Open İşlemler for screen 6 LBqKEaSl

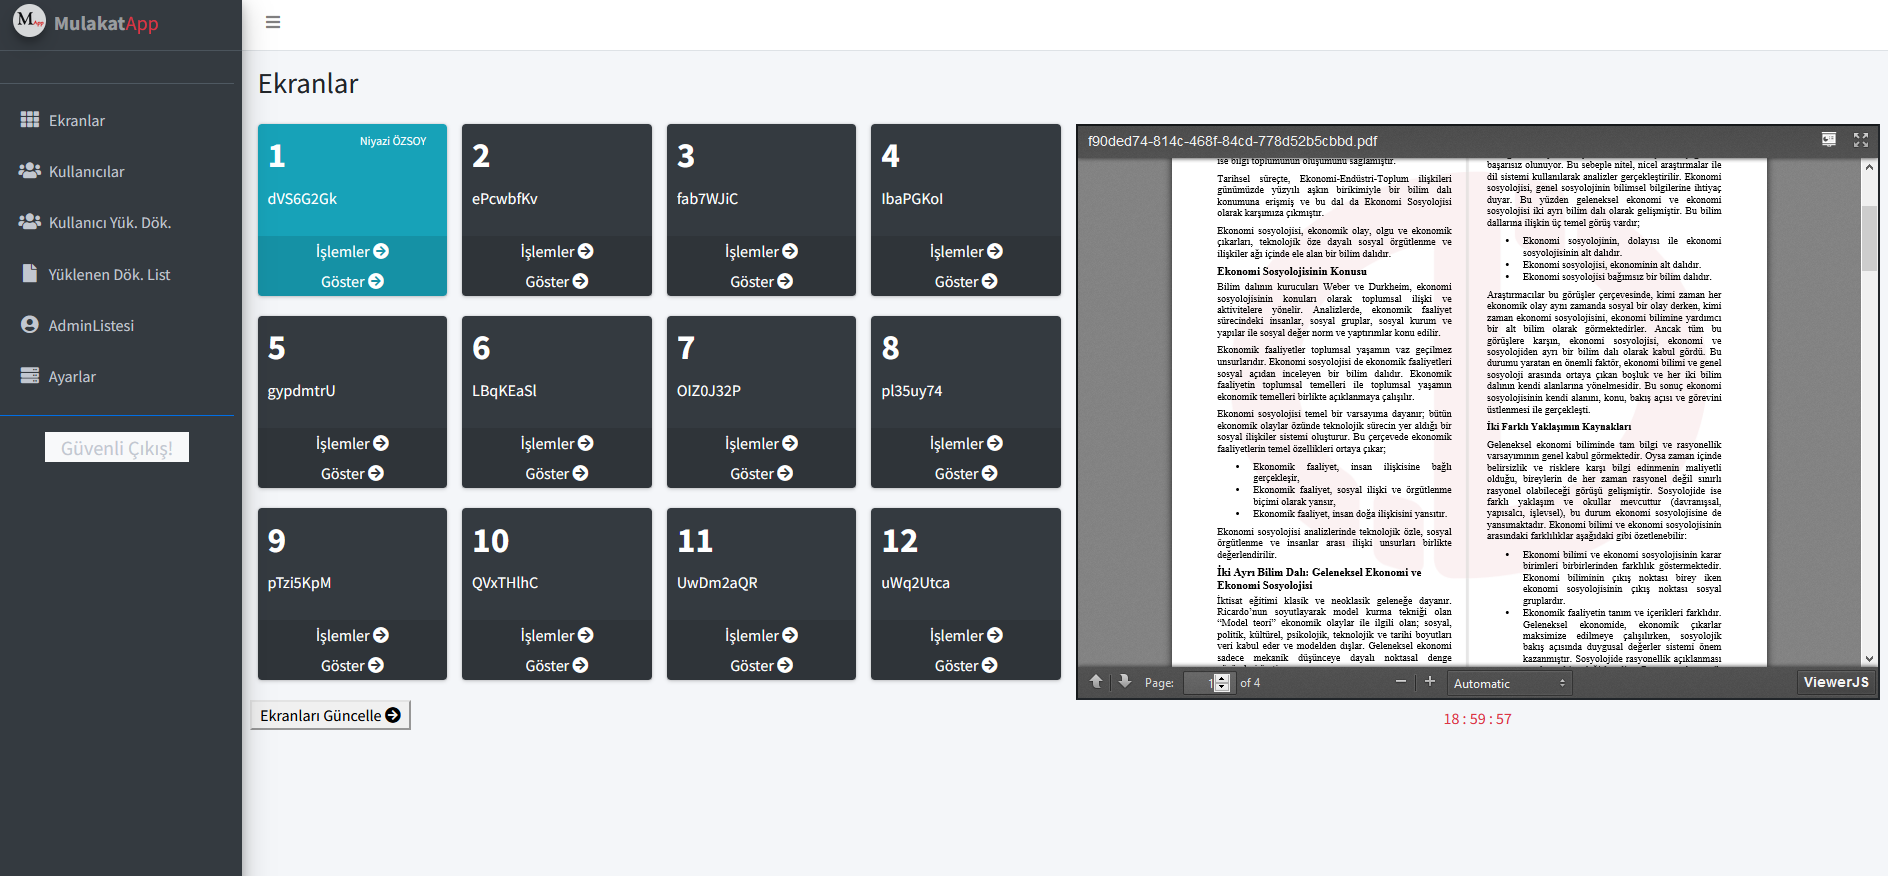(557, 443)
